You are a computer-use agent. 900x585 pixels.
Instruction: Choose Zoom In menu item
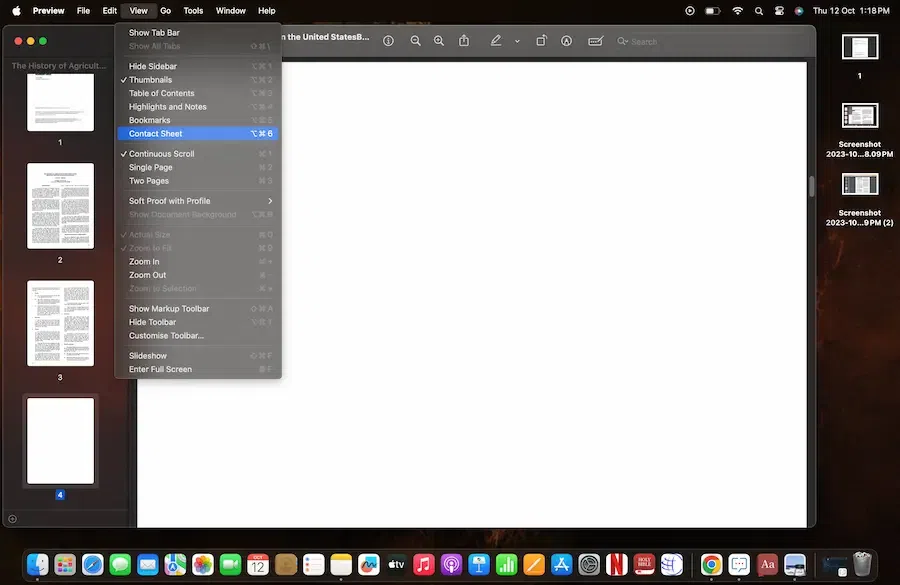pos(198,262)
